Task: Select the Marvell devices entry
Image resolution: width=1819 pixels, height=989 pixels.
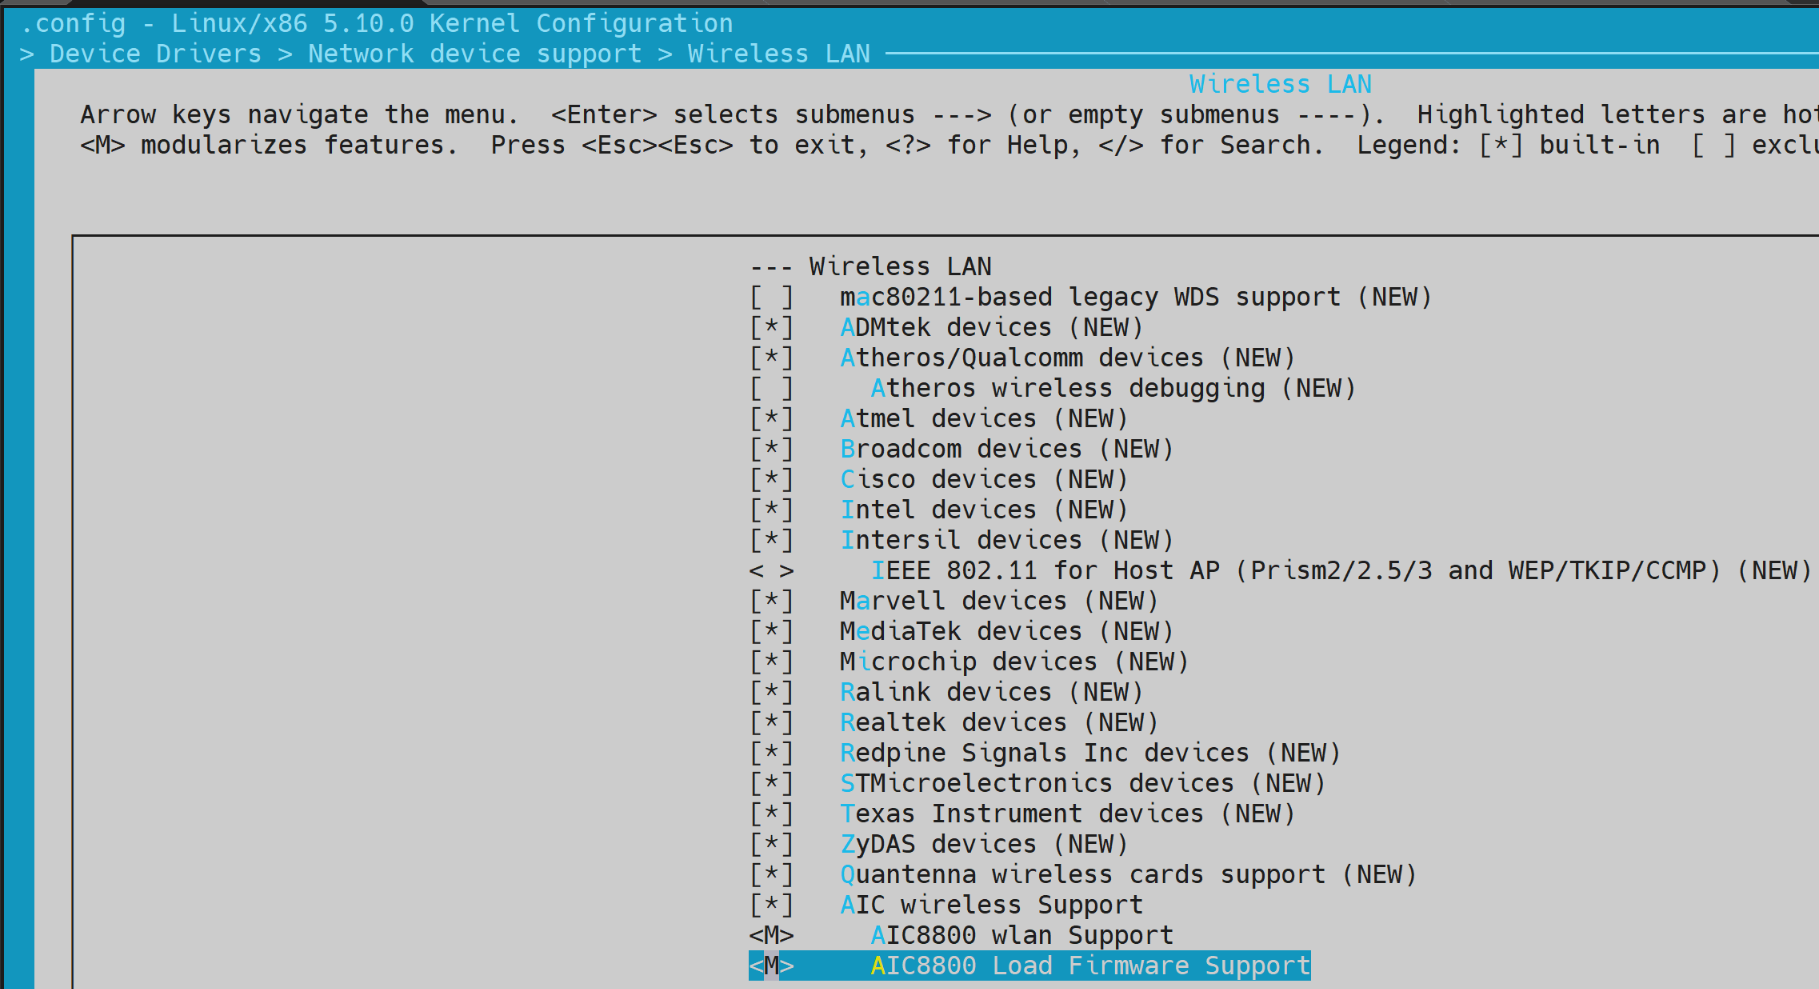Action: coord(999,601)
